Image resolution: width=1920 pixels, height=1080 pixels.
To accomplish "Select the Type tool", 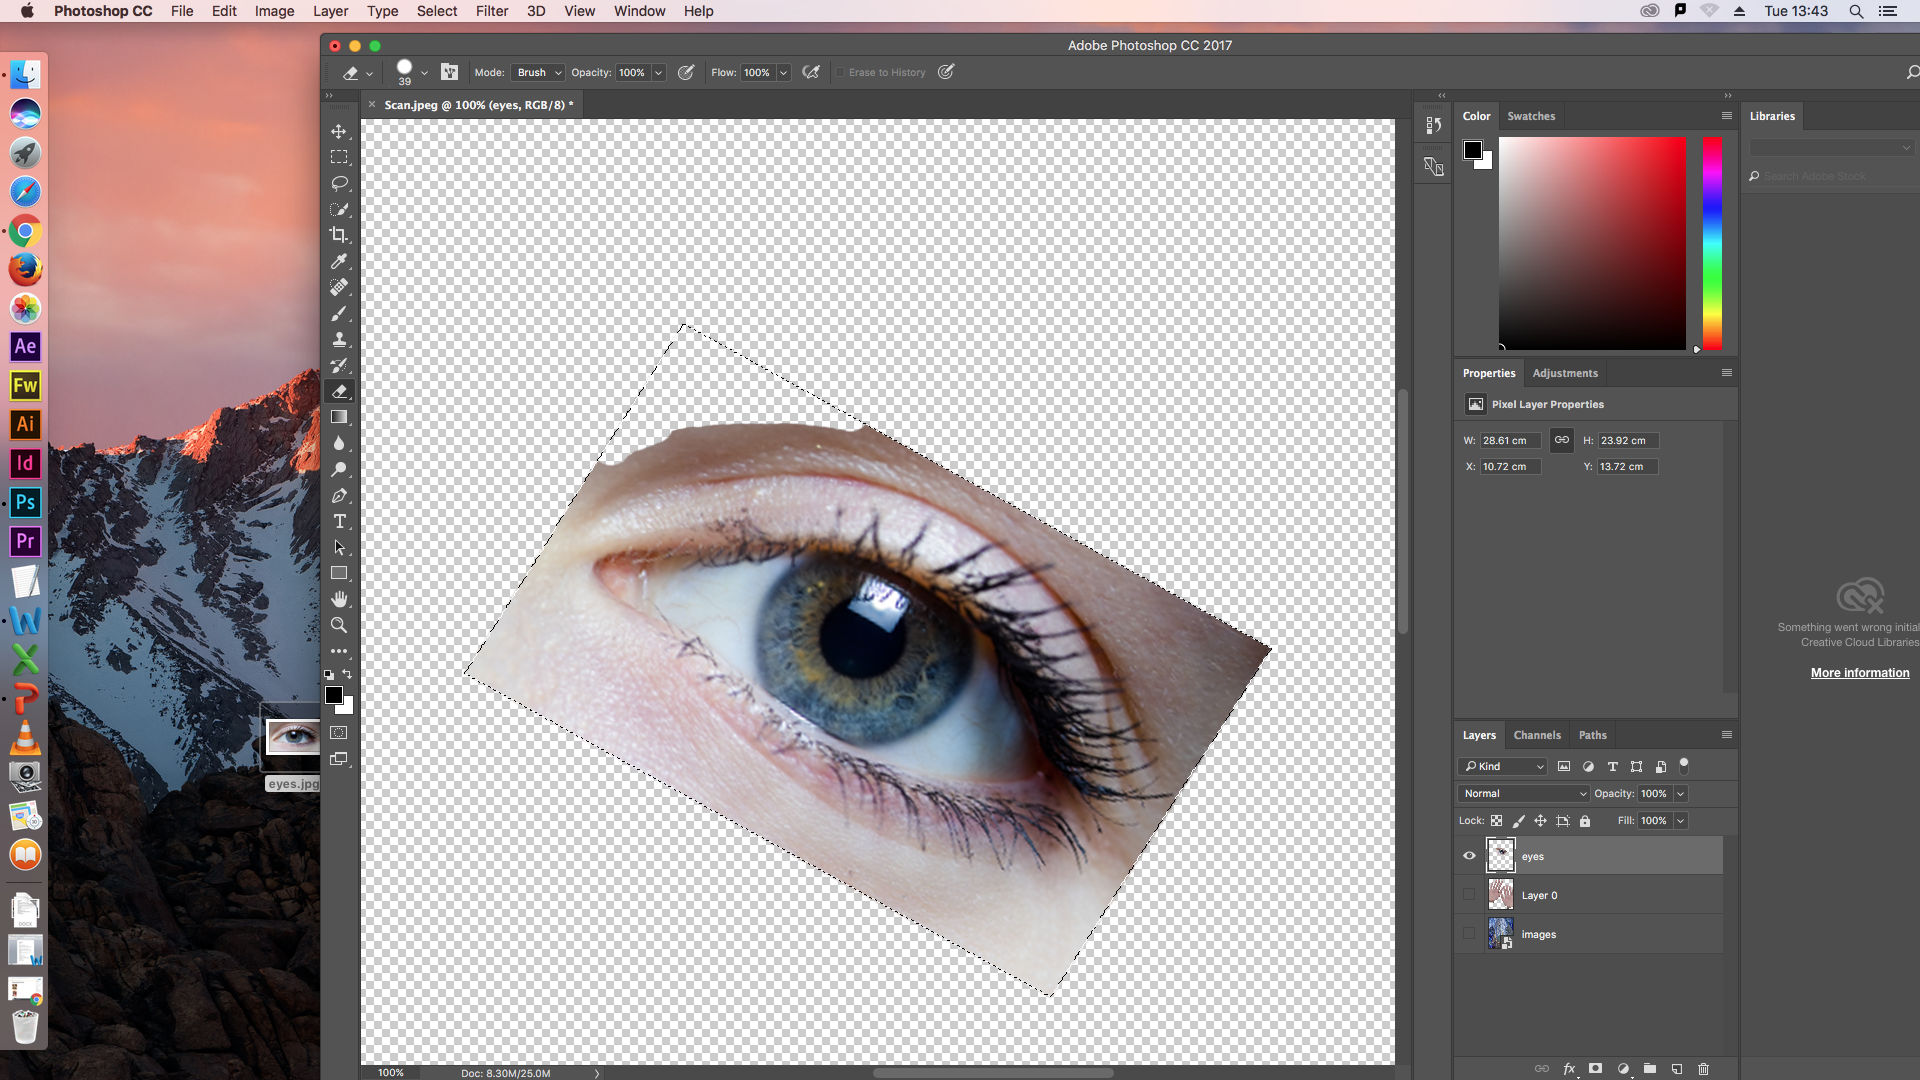I will click(339, 522).
